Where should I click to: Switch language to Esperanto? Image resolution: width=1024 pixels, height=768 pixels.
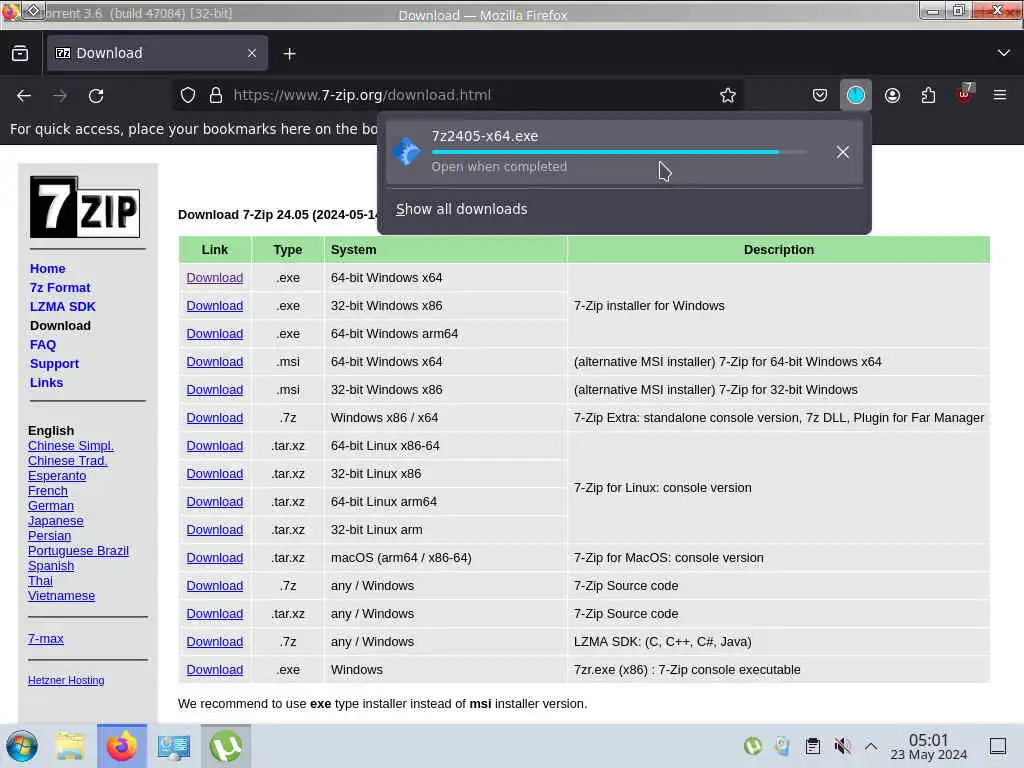click(57, 475)
